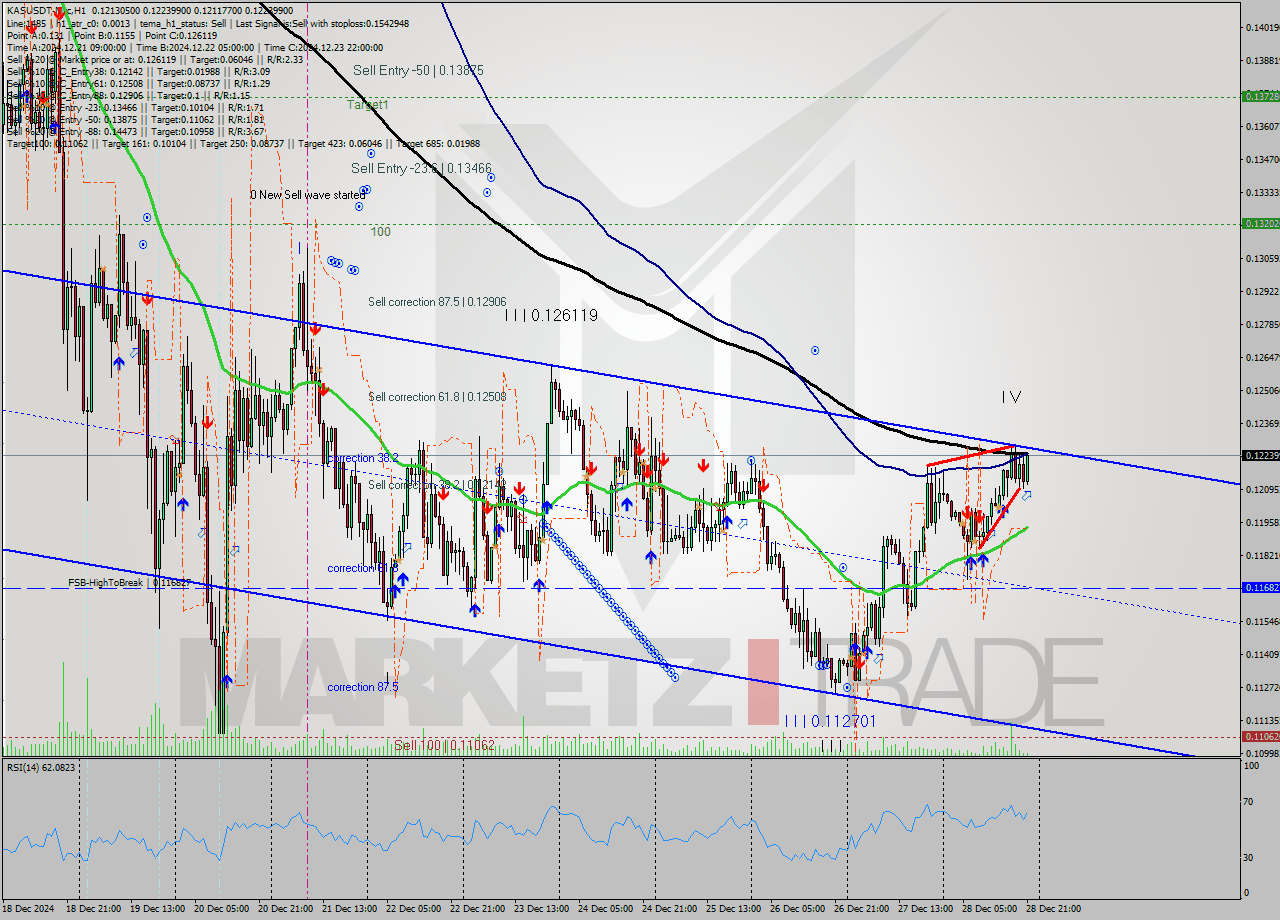Select price axis value 0.11409
The width and height of the screenshot is (1280, 920).
1261,655
